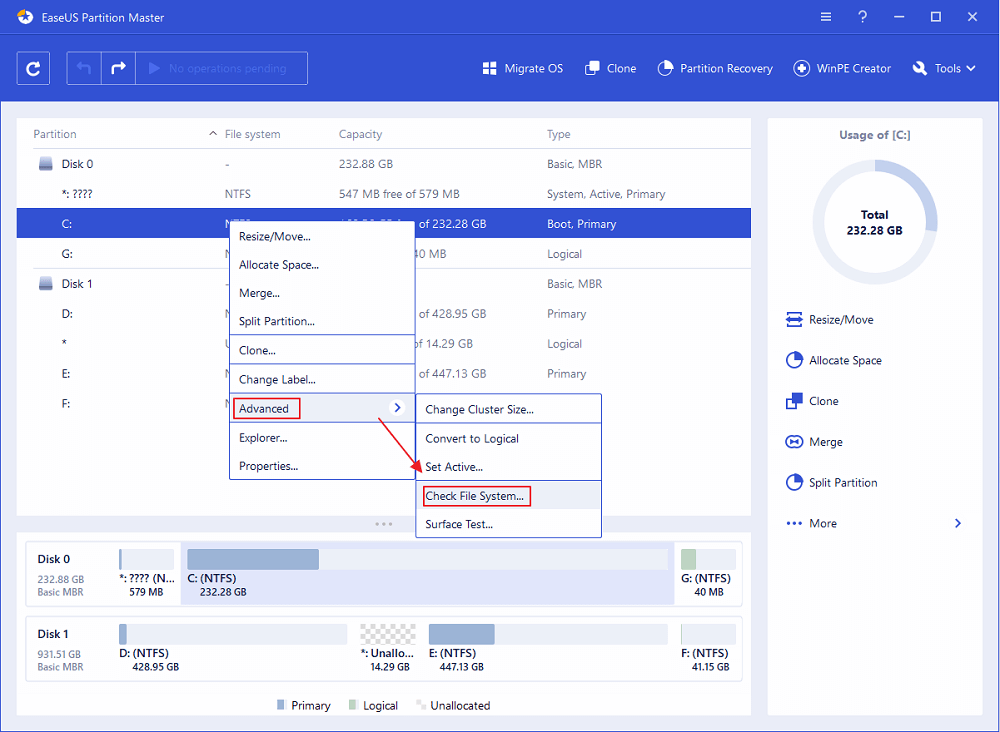Viewport: 1000px width, 732px height.
Task: Click the redo arrow icon
Action: coord(118,68)
